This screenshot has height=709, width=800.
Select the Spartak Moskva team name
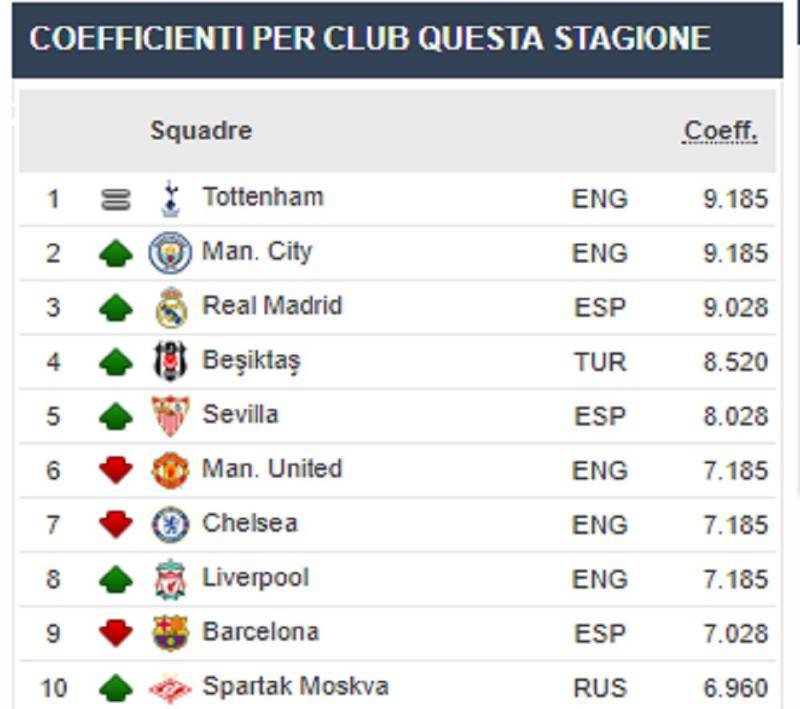point(295,687)
